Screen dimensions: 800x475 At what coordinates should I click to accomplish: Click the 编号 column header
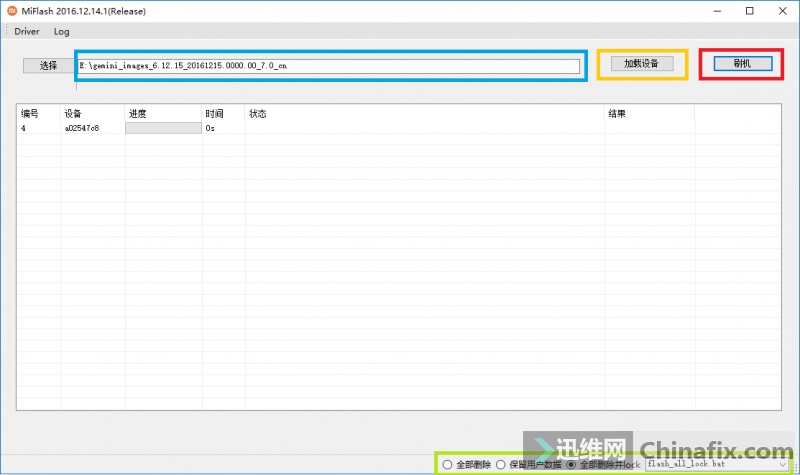point(38,114)
